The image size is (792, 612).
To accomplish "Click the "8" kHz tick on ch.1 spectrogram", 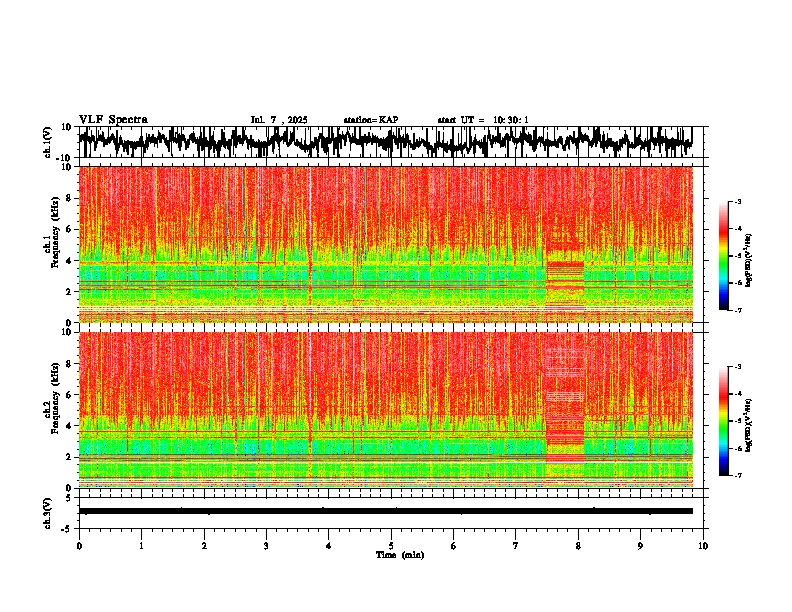I will (70, 198).
